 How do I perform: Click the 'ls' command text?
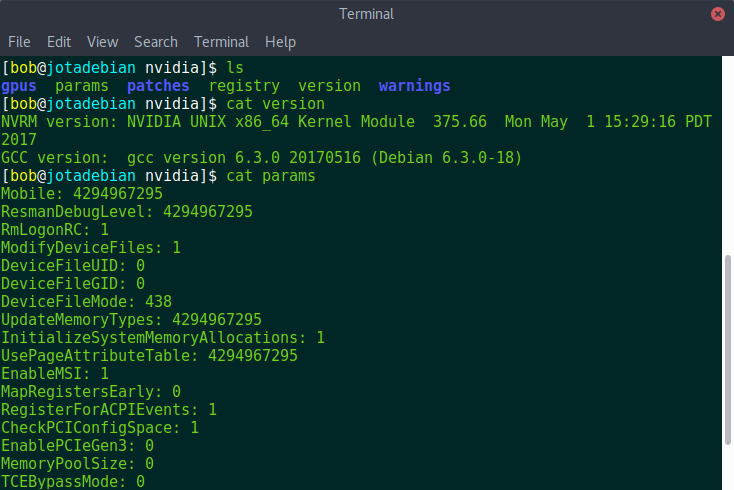click(x=235, y=68)
